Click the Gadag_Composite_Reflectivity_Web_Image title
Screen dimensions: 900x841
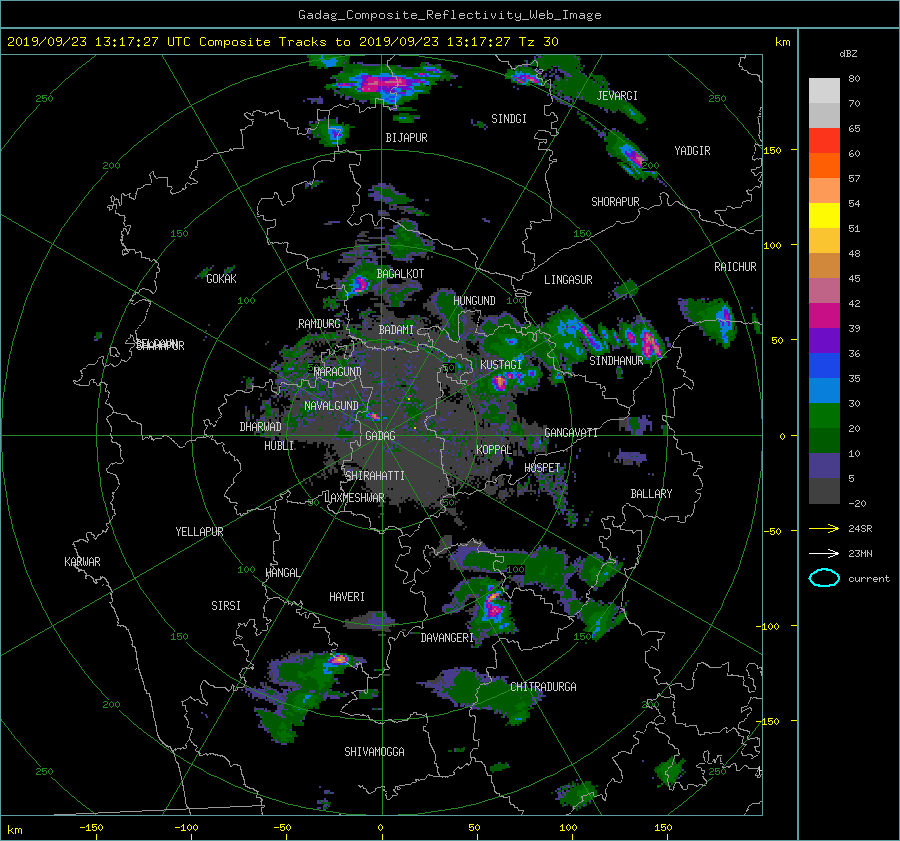pos(449,15)
